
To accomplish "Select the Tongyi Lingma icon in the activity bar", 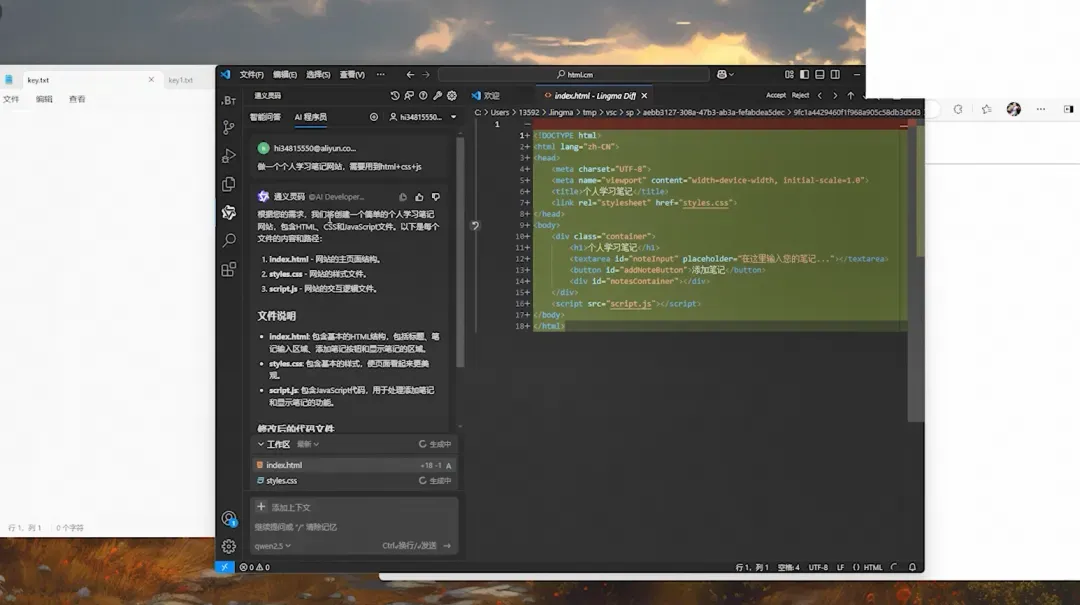I will pos(229,212).
